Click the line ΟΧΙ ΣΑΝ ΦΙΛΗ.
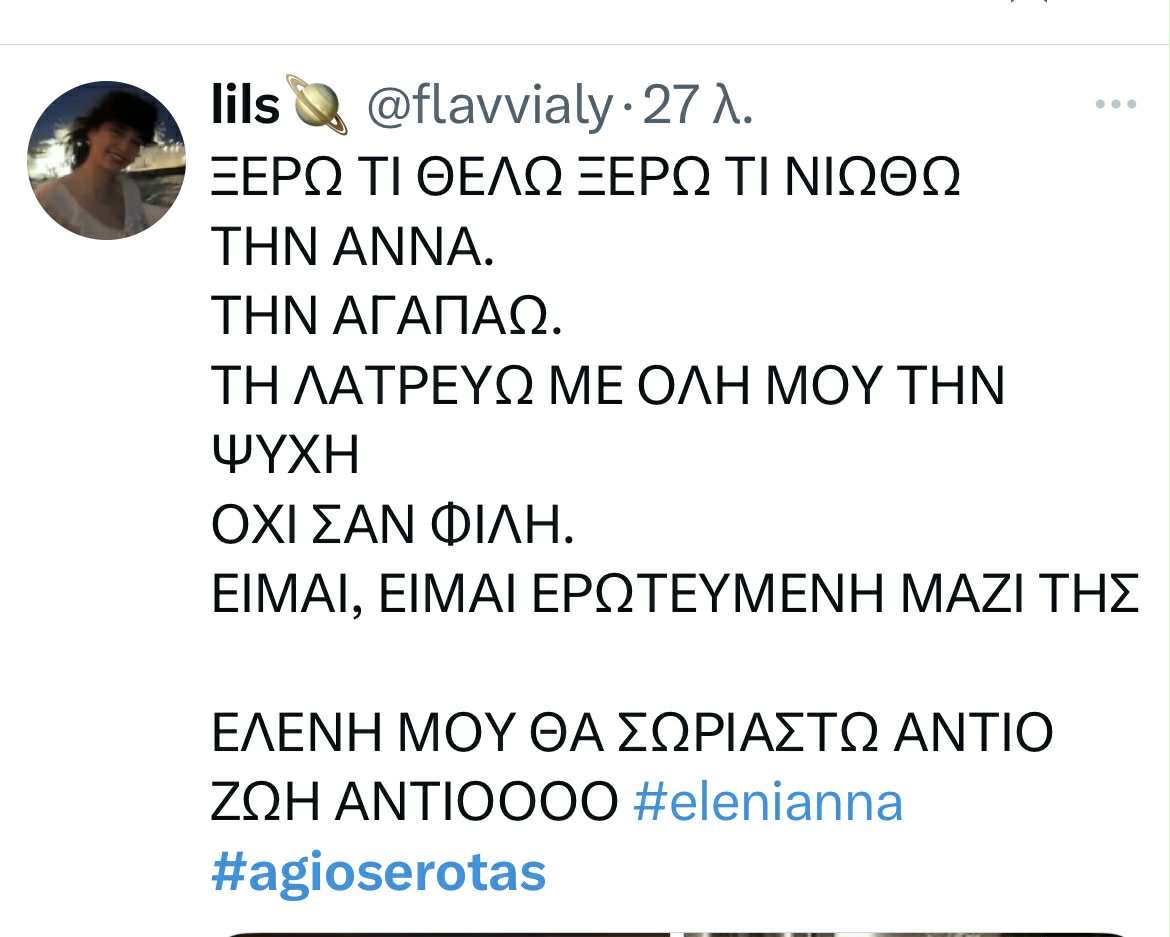Screen dimensions: 1170x937 coord(392,524)
